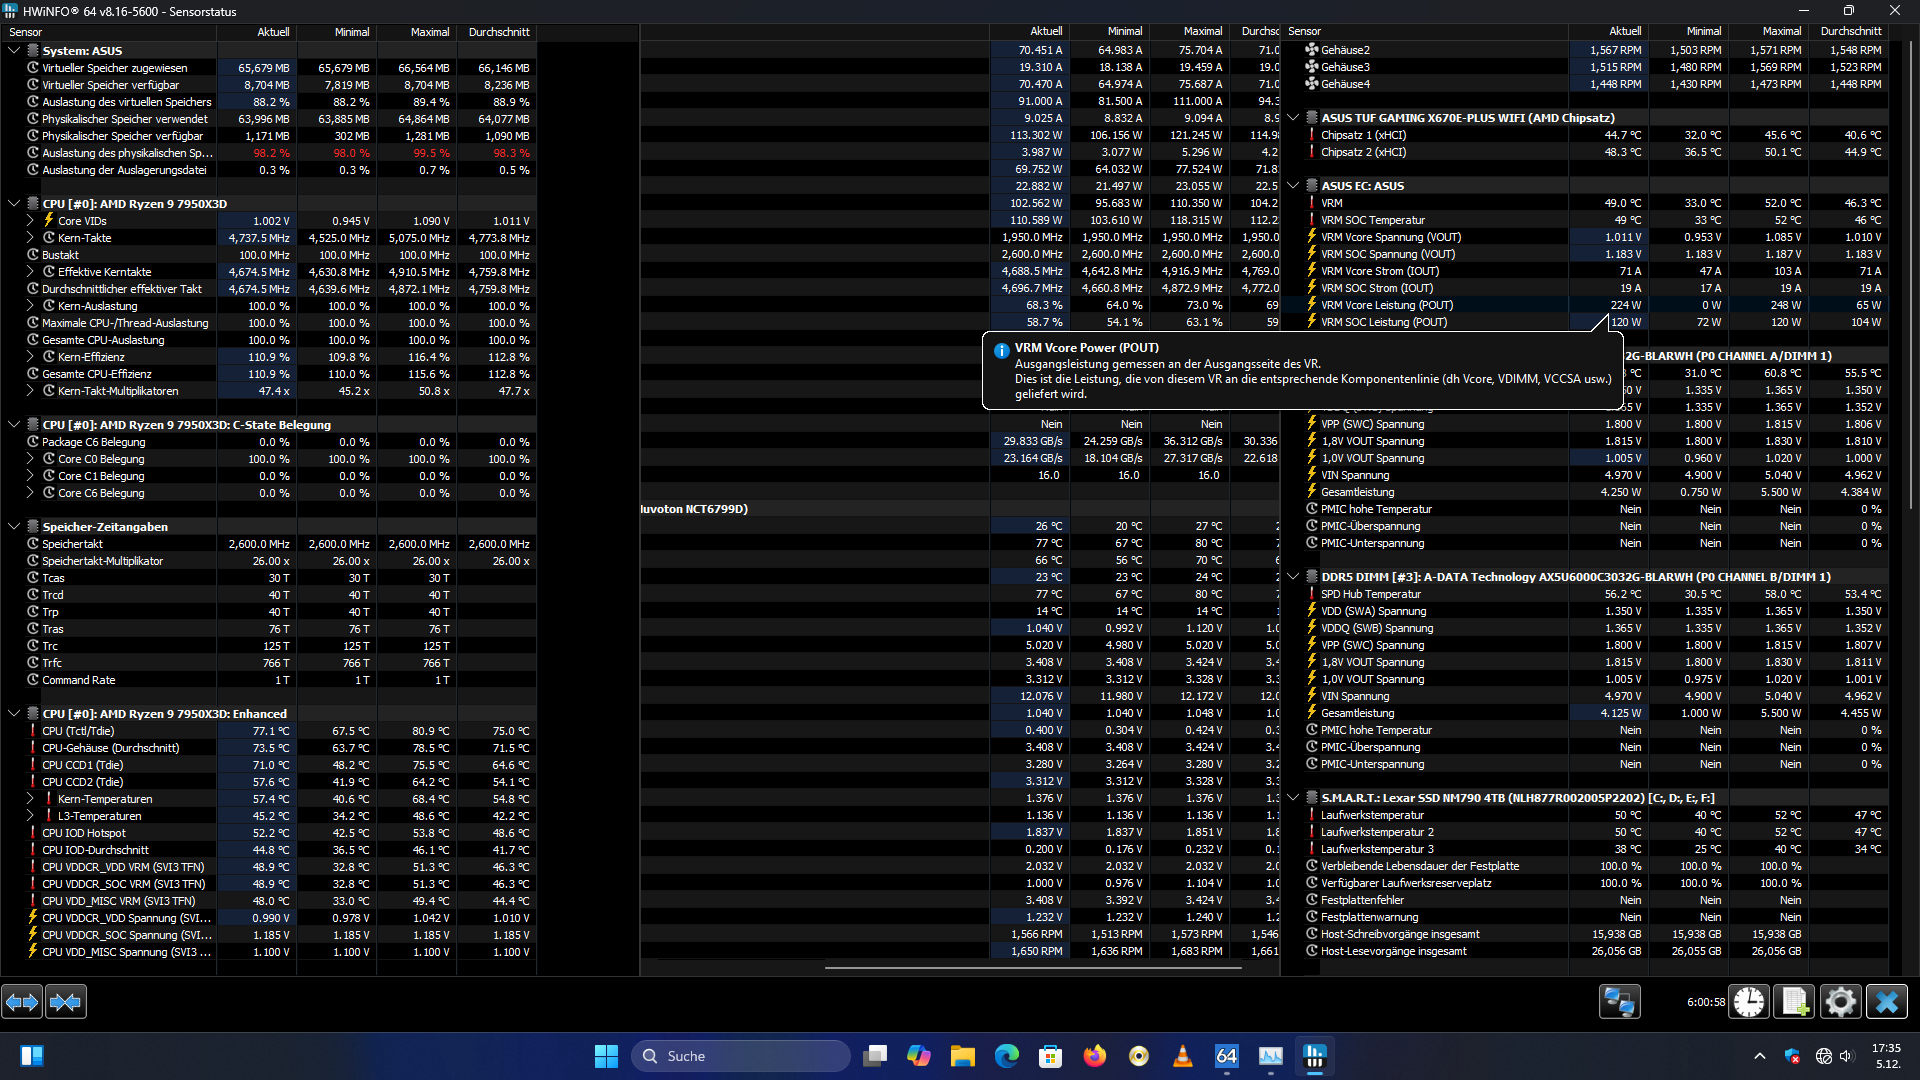Open the remote network monitoring icon
The height and width of the screenshot is (1080, 1920).
(x=1619, y=1001)
